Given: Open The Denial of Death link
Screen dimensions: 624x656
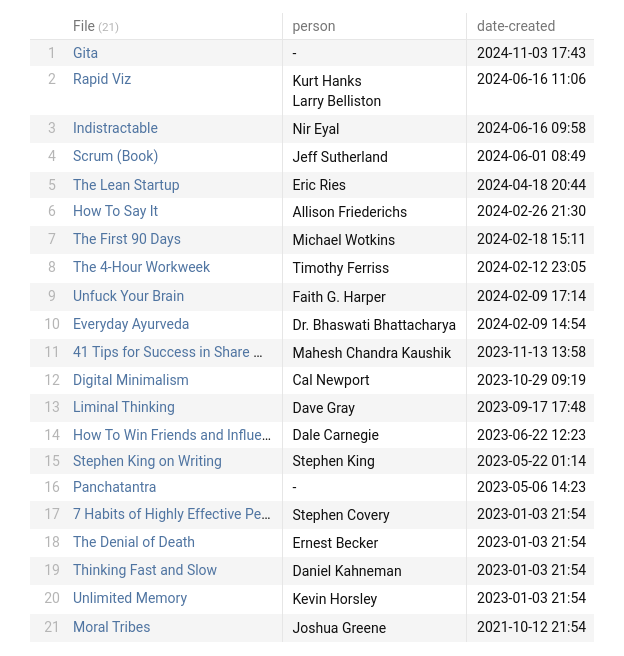Looking at the screenshot, I should click(134, 542).
